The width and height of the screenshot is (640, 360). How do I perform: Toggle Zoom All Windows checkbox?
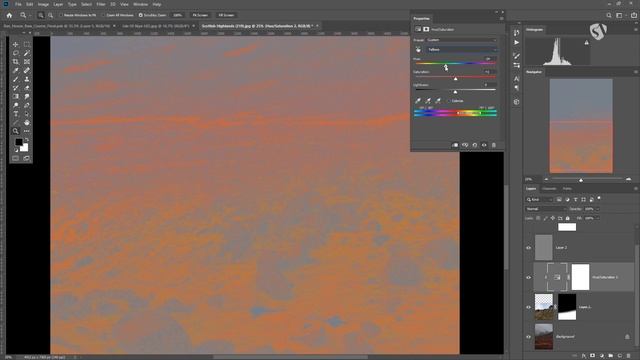pyautogui.click(x=104, y=15)
